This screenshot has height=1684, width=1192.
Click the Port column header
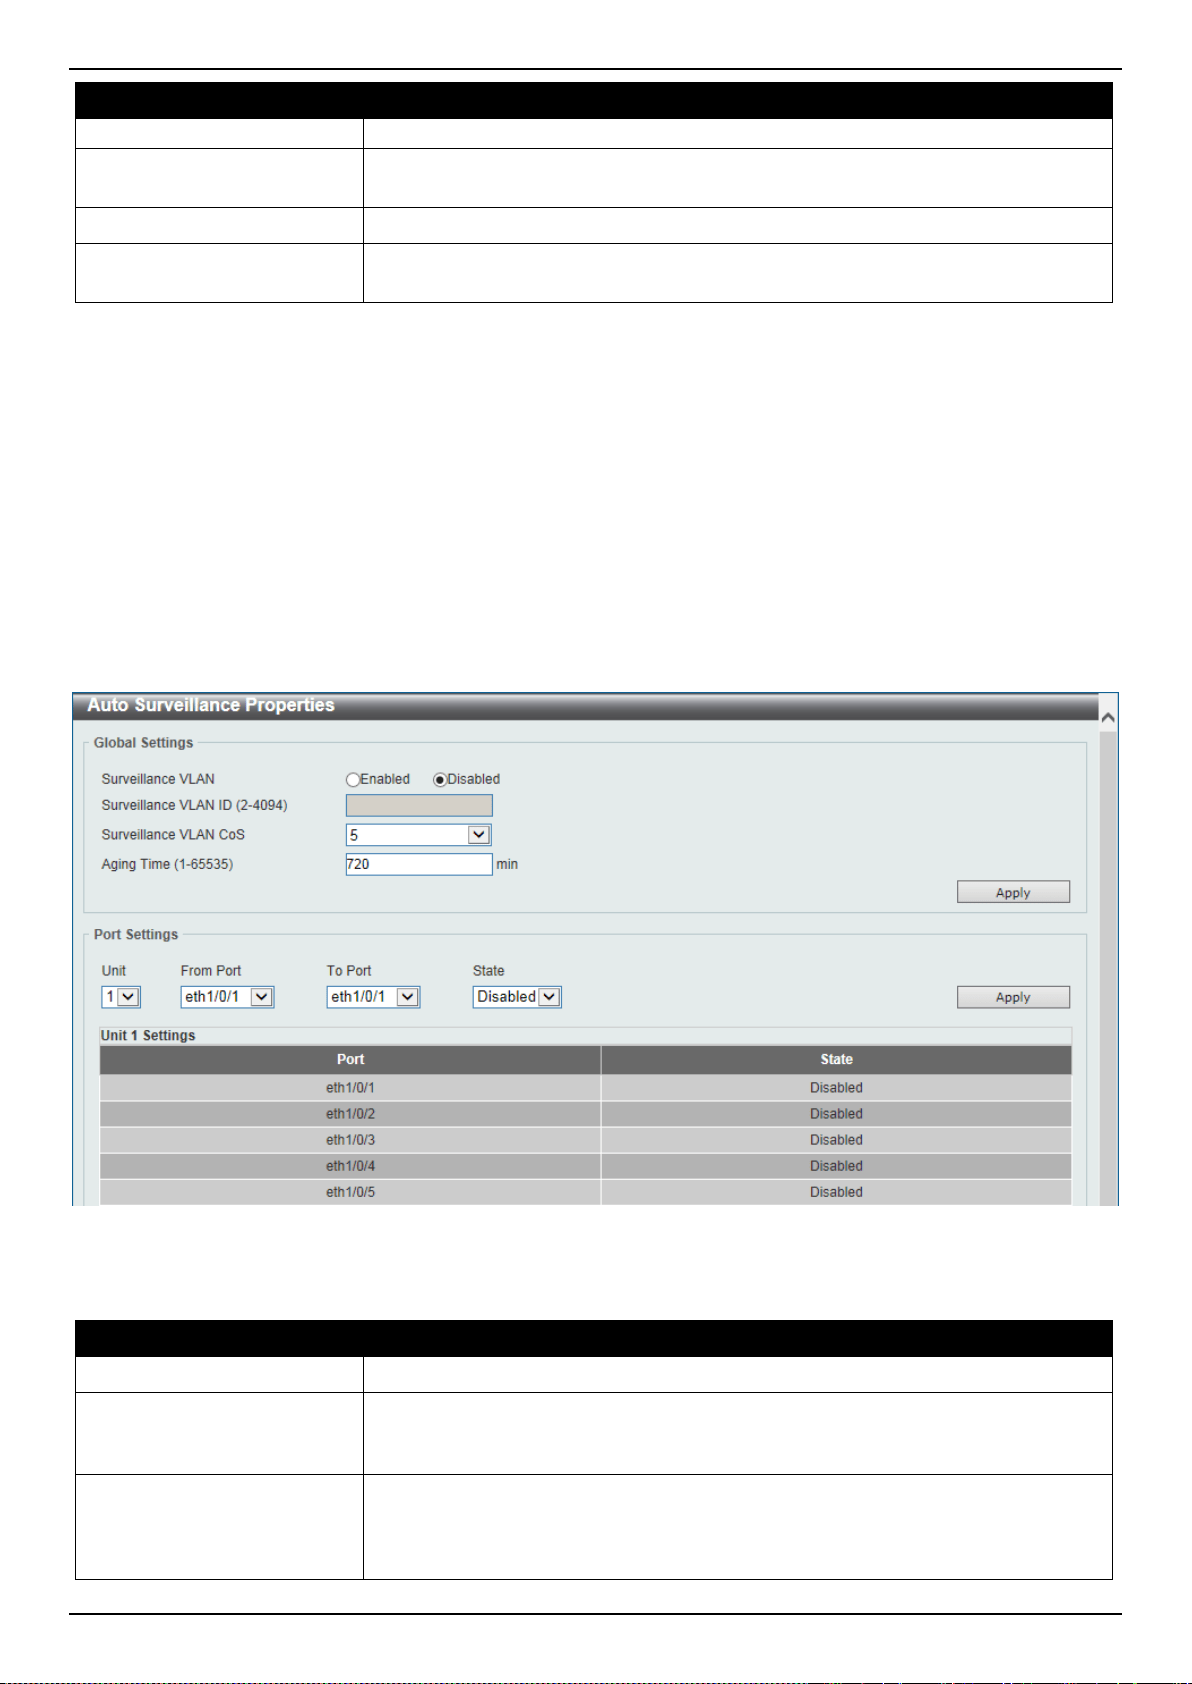coord(350,1060)
